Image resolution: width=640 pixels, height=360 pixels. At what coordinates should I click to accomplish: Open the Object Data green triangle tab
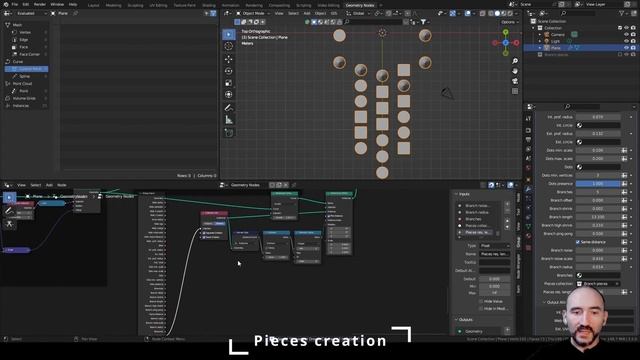[528, 226]
